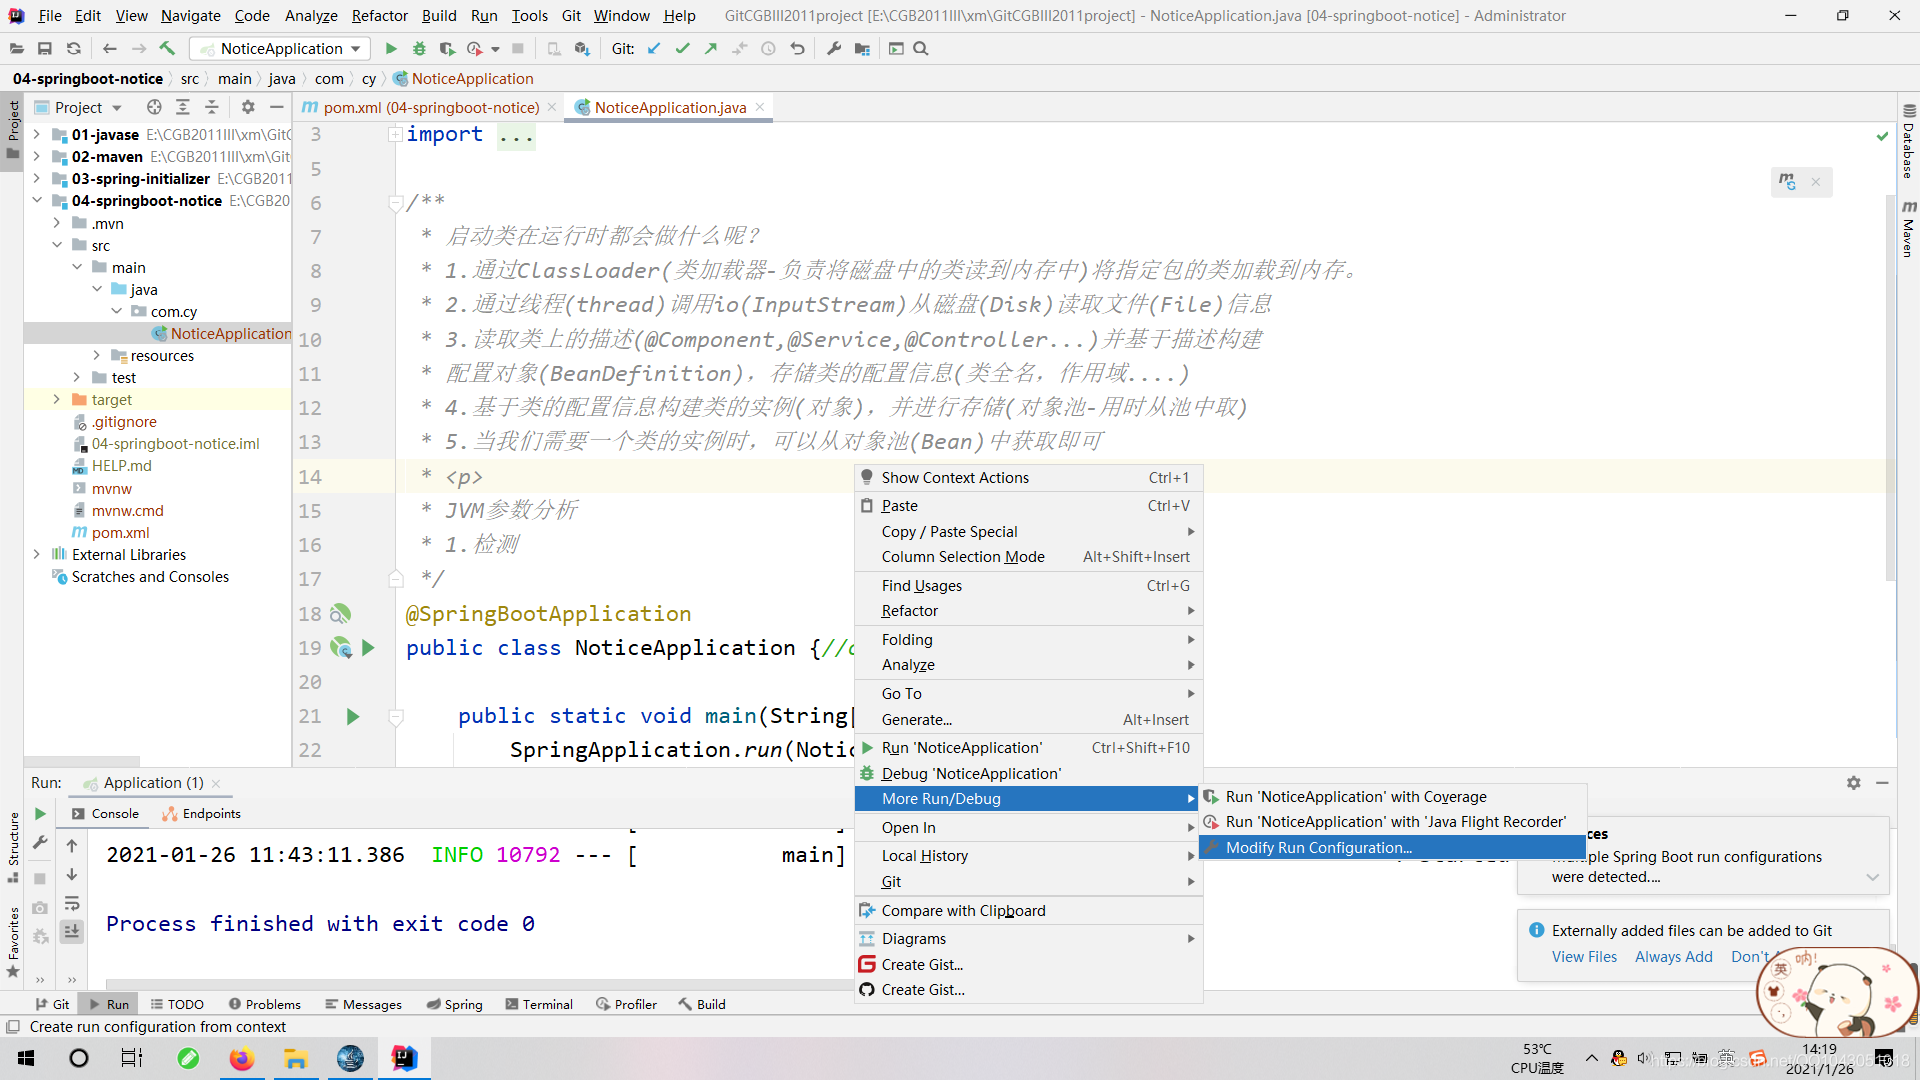1920x1080 pixels.
Task: Search everywhere with the magnifier icon
Action: 921,48
